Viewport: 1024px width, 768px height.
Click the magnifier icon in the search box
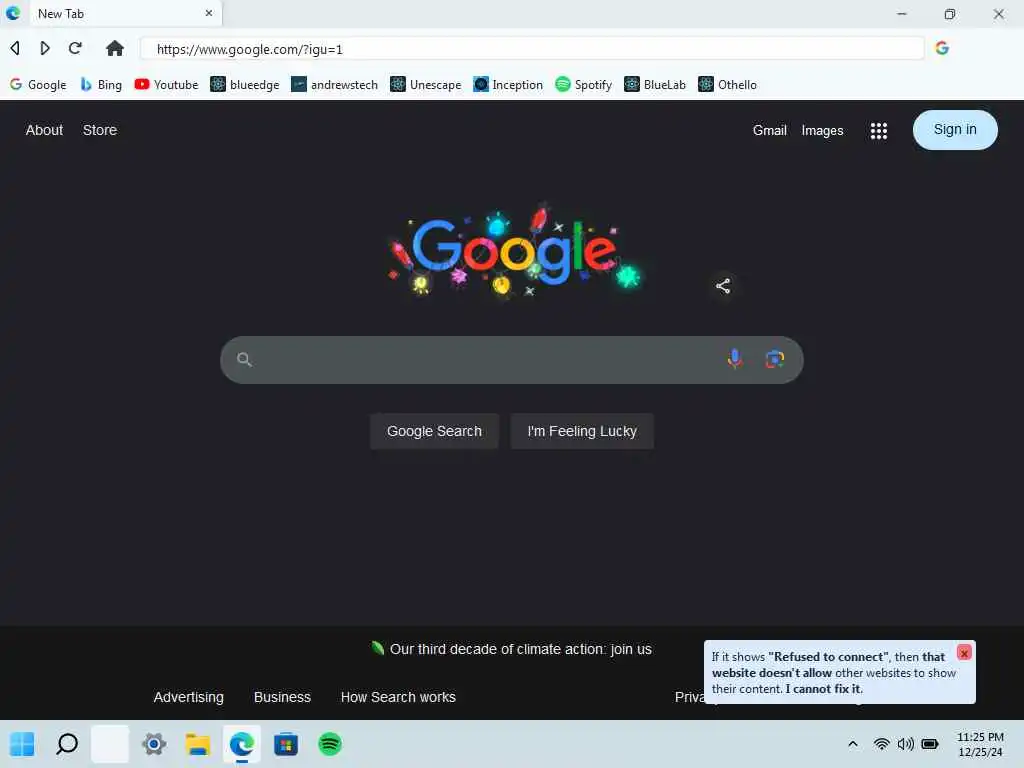pyautogui.click(x=244, y=359)
